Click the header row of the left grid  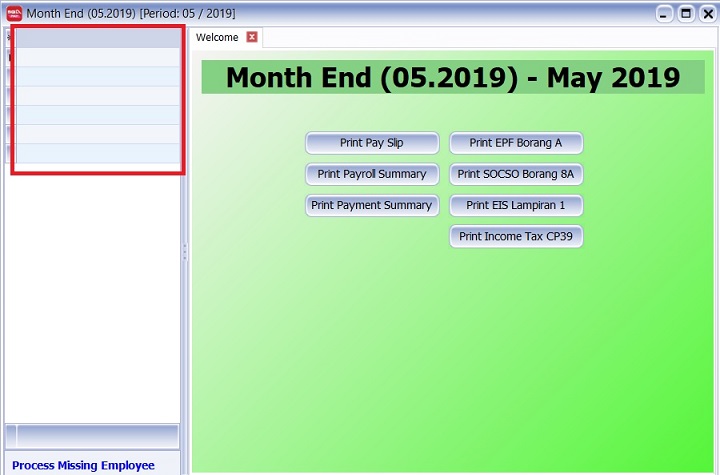pyautogui.click(x=97, y=39)
